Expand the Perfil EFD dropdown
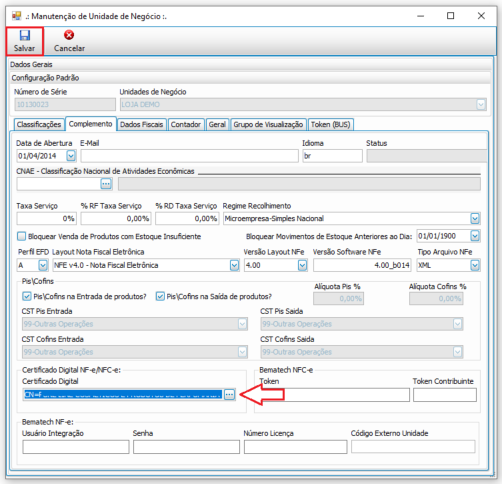Viewport: 502px width, 484px height. 43,265
